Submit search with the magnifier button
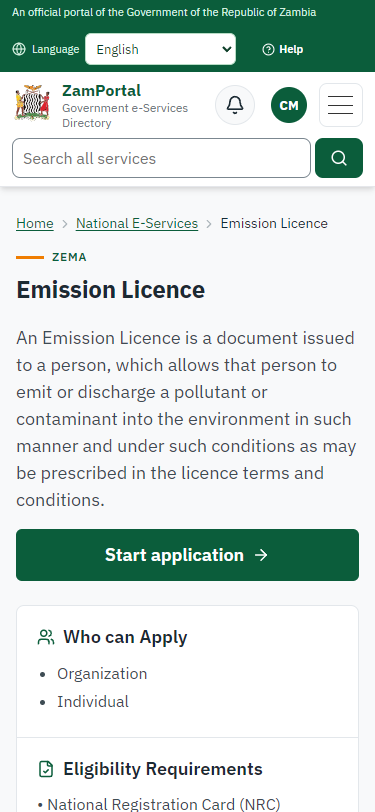The height and width of the screenshot is (812, 375). (x=339, y=158)
